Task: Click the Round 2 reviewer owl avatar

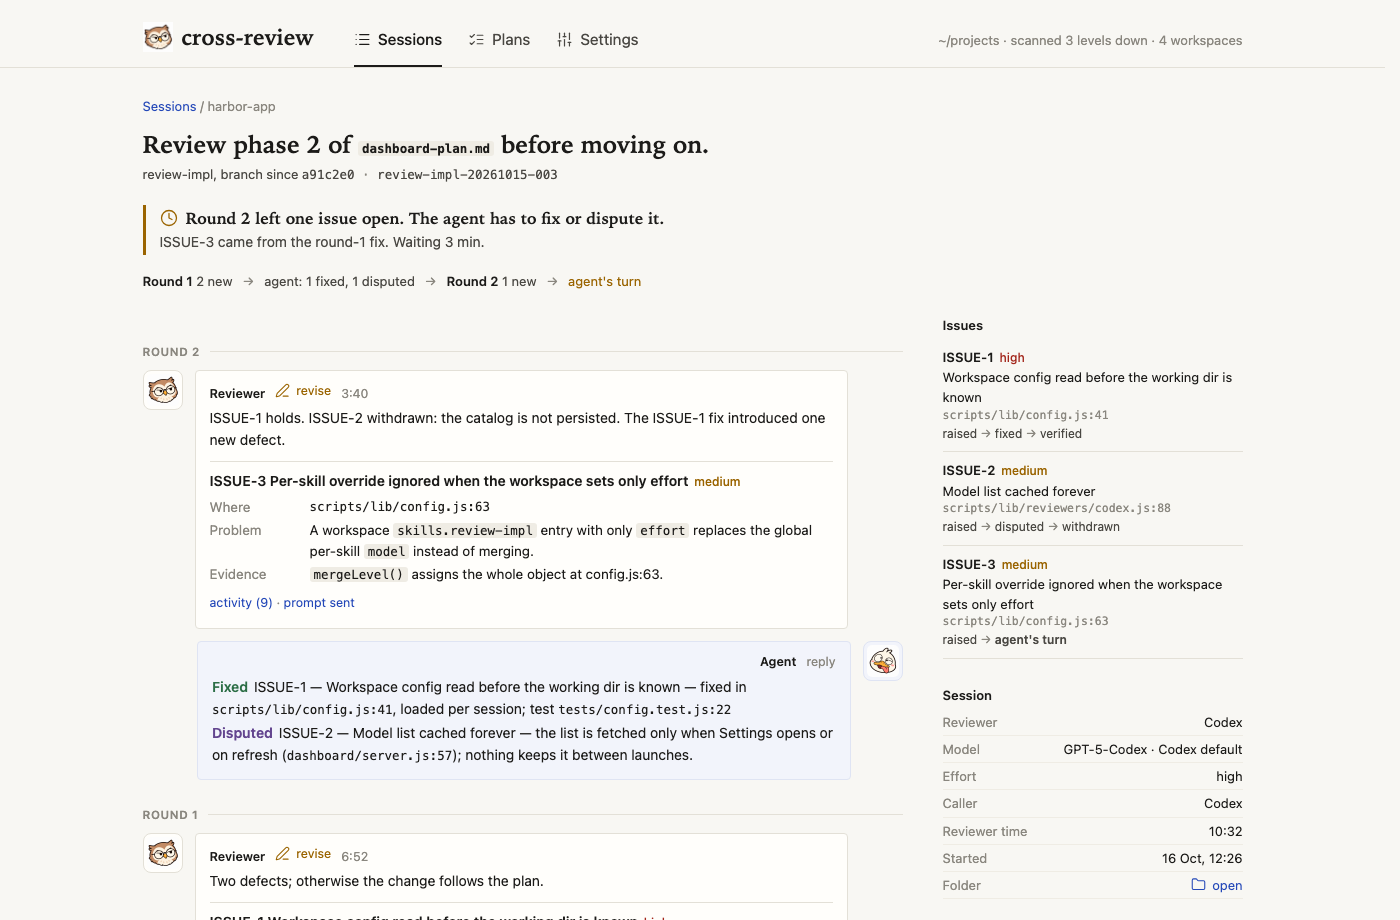Action: point(163,390)
